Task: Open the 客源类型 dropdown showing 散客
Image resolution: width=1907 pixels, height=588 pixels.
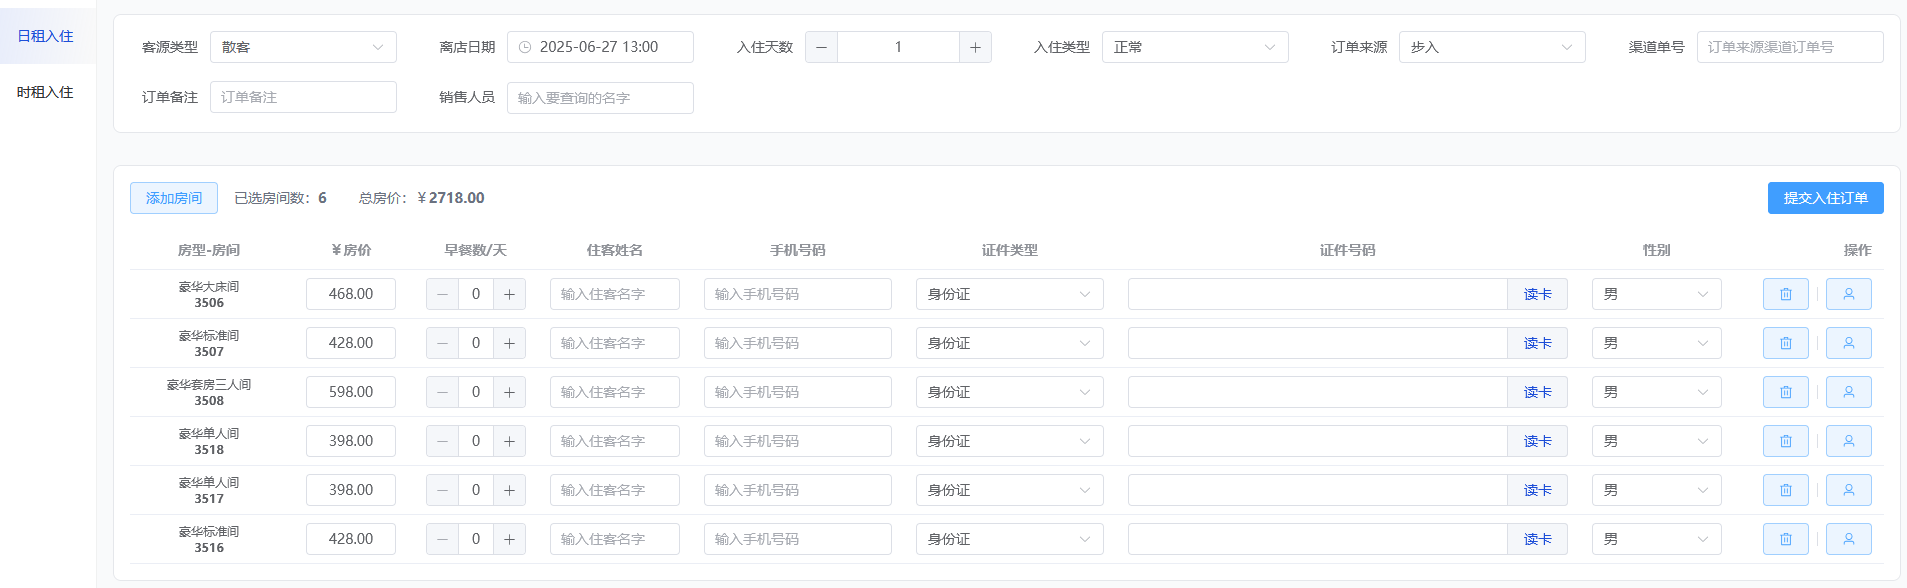Action: coord(303,47)
